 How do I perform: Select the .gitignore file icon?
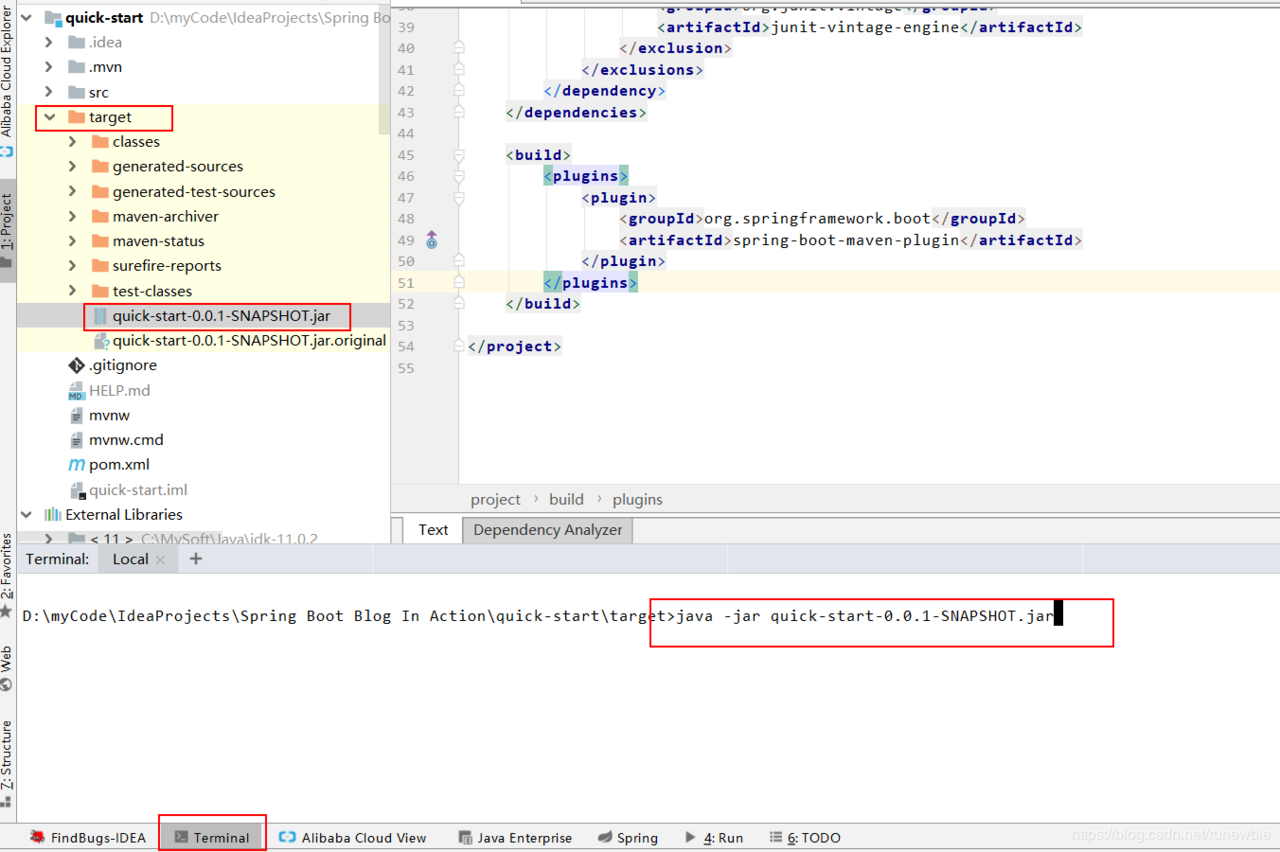(x=76, y=366)
